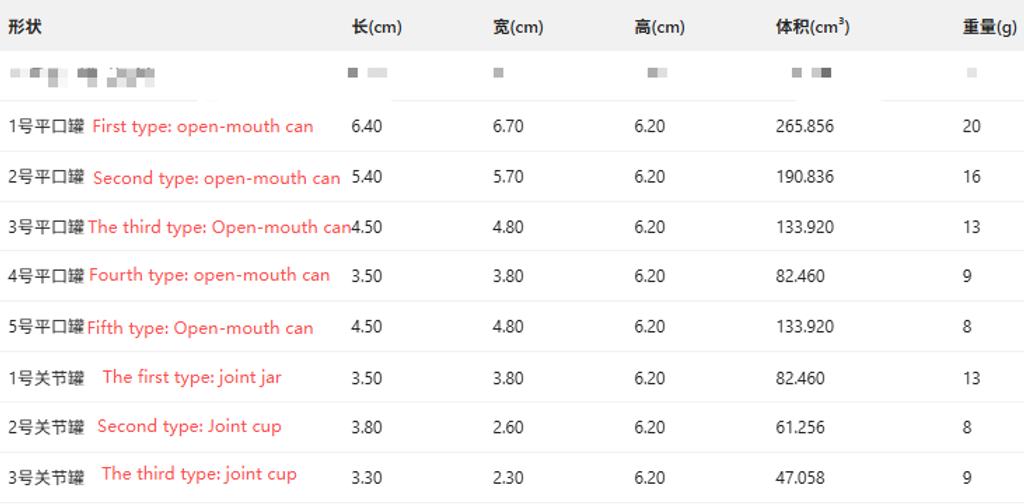
Task: Click the 形状 column header
Action: [x=25, y=27]
